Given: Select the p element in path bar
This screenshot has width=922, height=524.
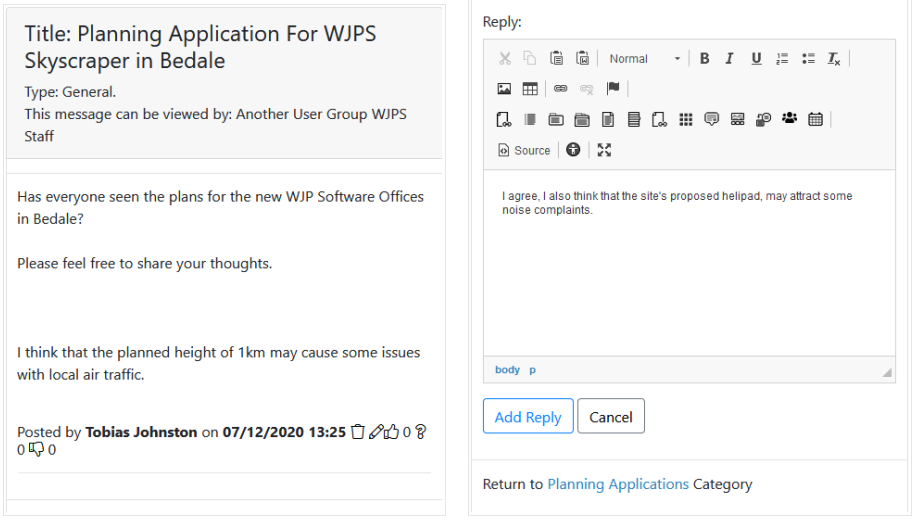Looking at the screenshot, I should pos(533,370).
